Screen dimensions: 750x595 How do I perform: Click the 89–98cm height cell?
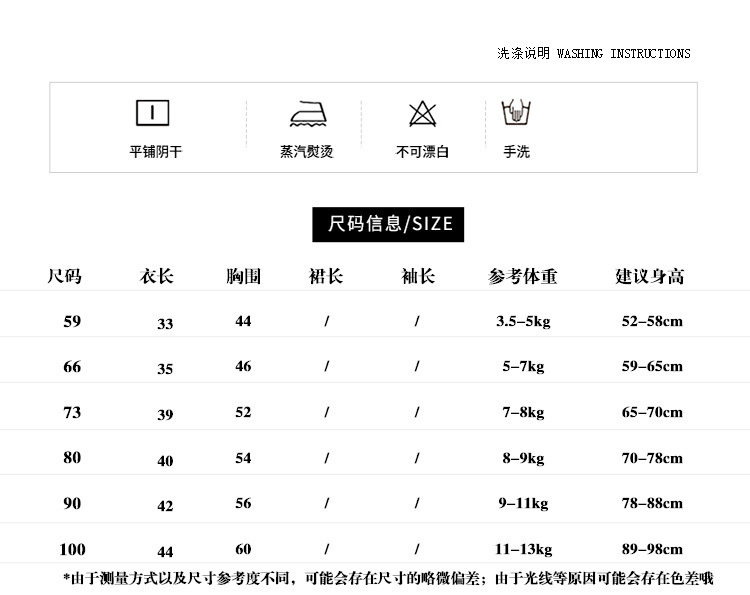click(x=652, y=549)
